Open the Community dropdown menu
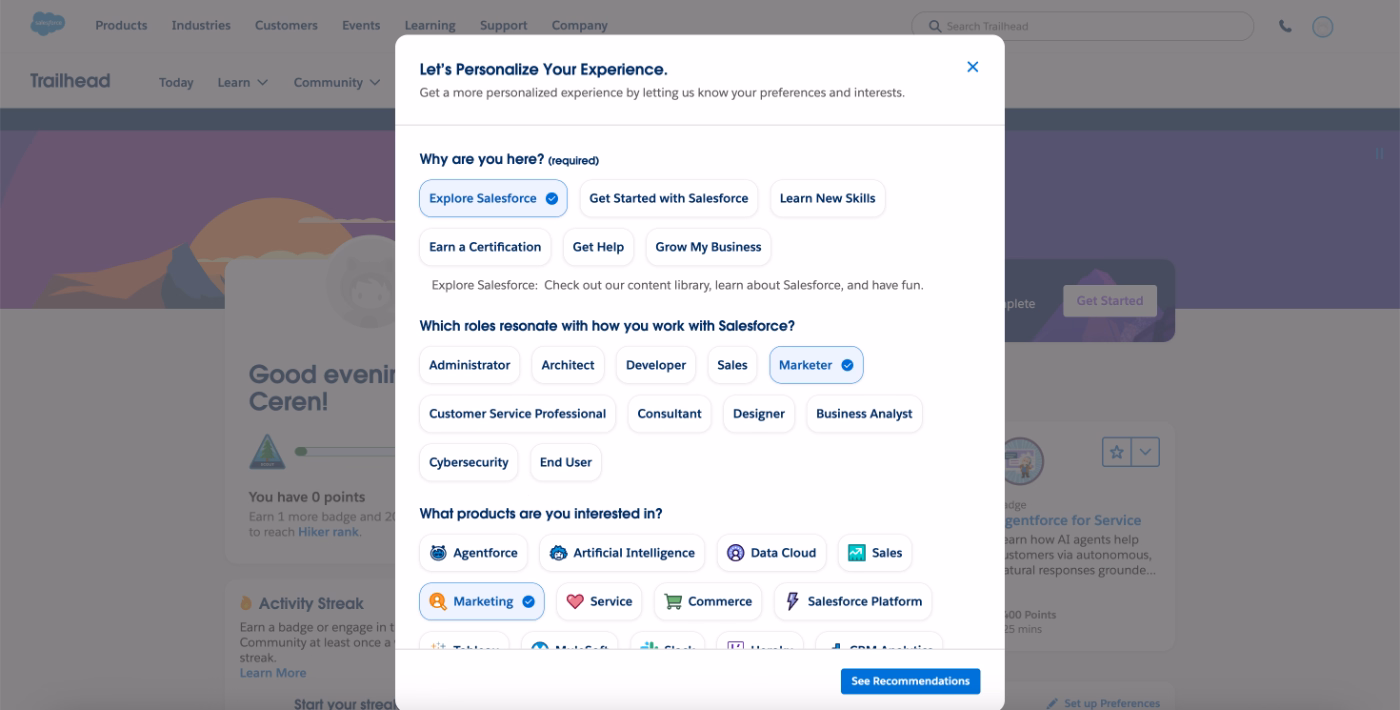Screen dimensions: 1400x710 point(336,82)
